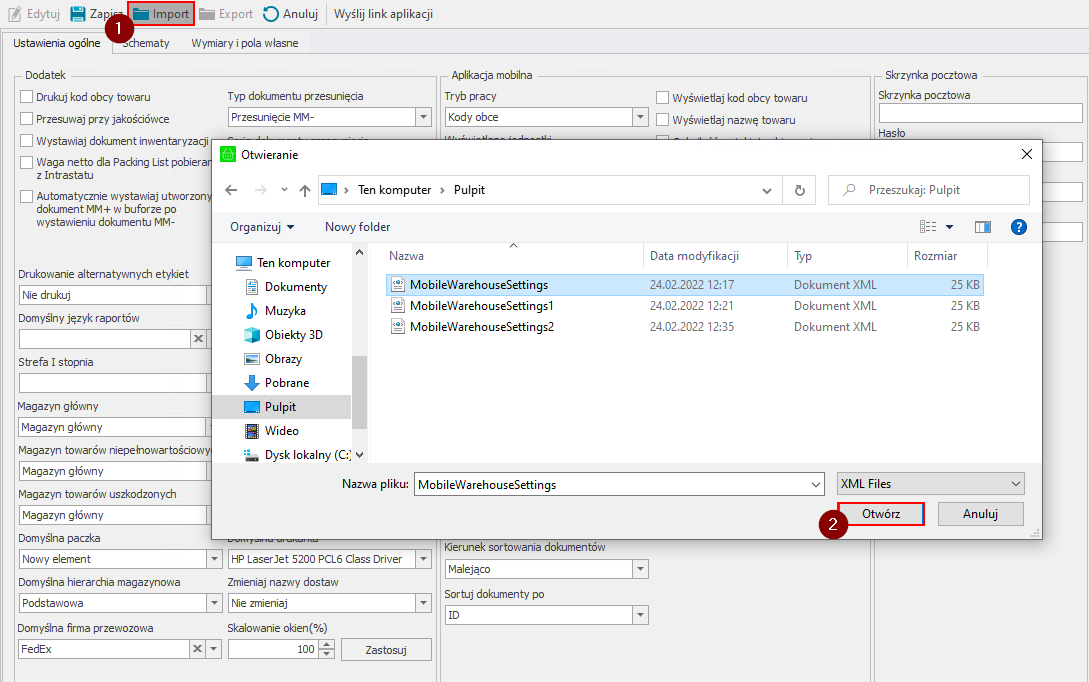The height and width of the screenshot is (682, 1089).
Task: Click the Otwórz button
Action: pos(881,514)
